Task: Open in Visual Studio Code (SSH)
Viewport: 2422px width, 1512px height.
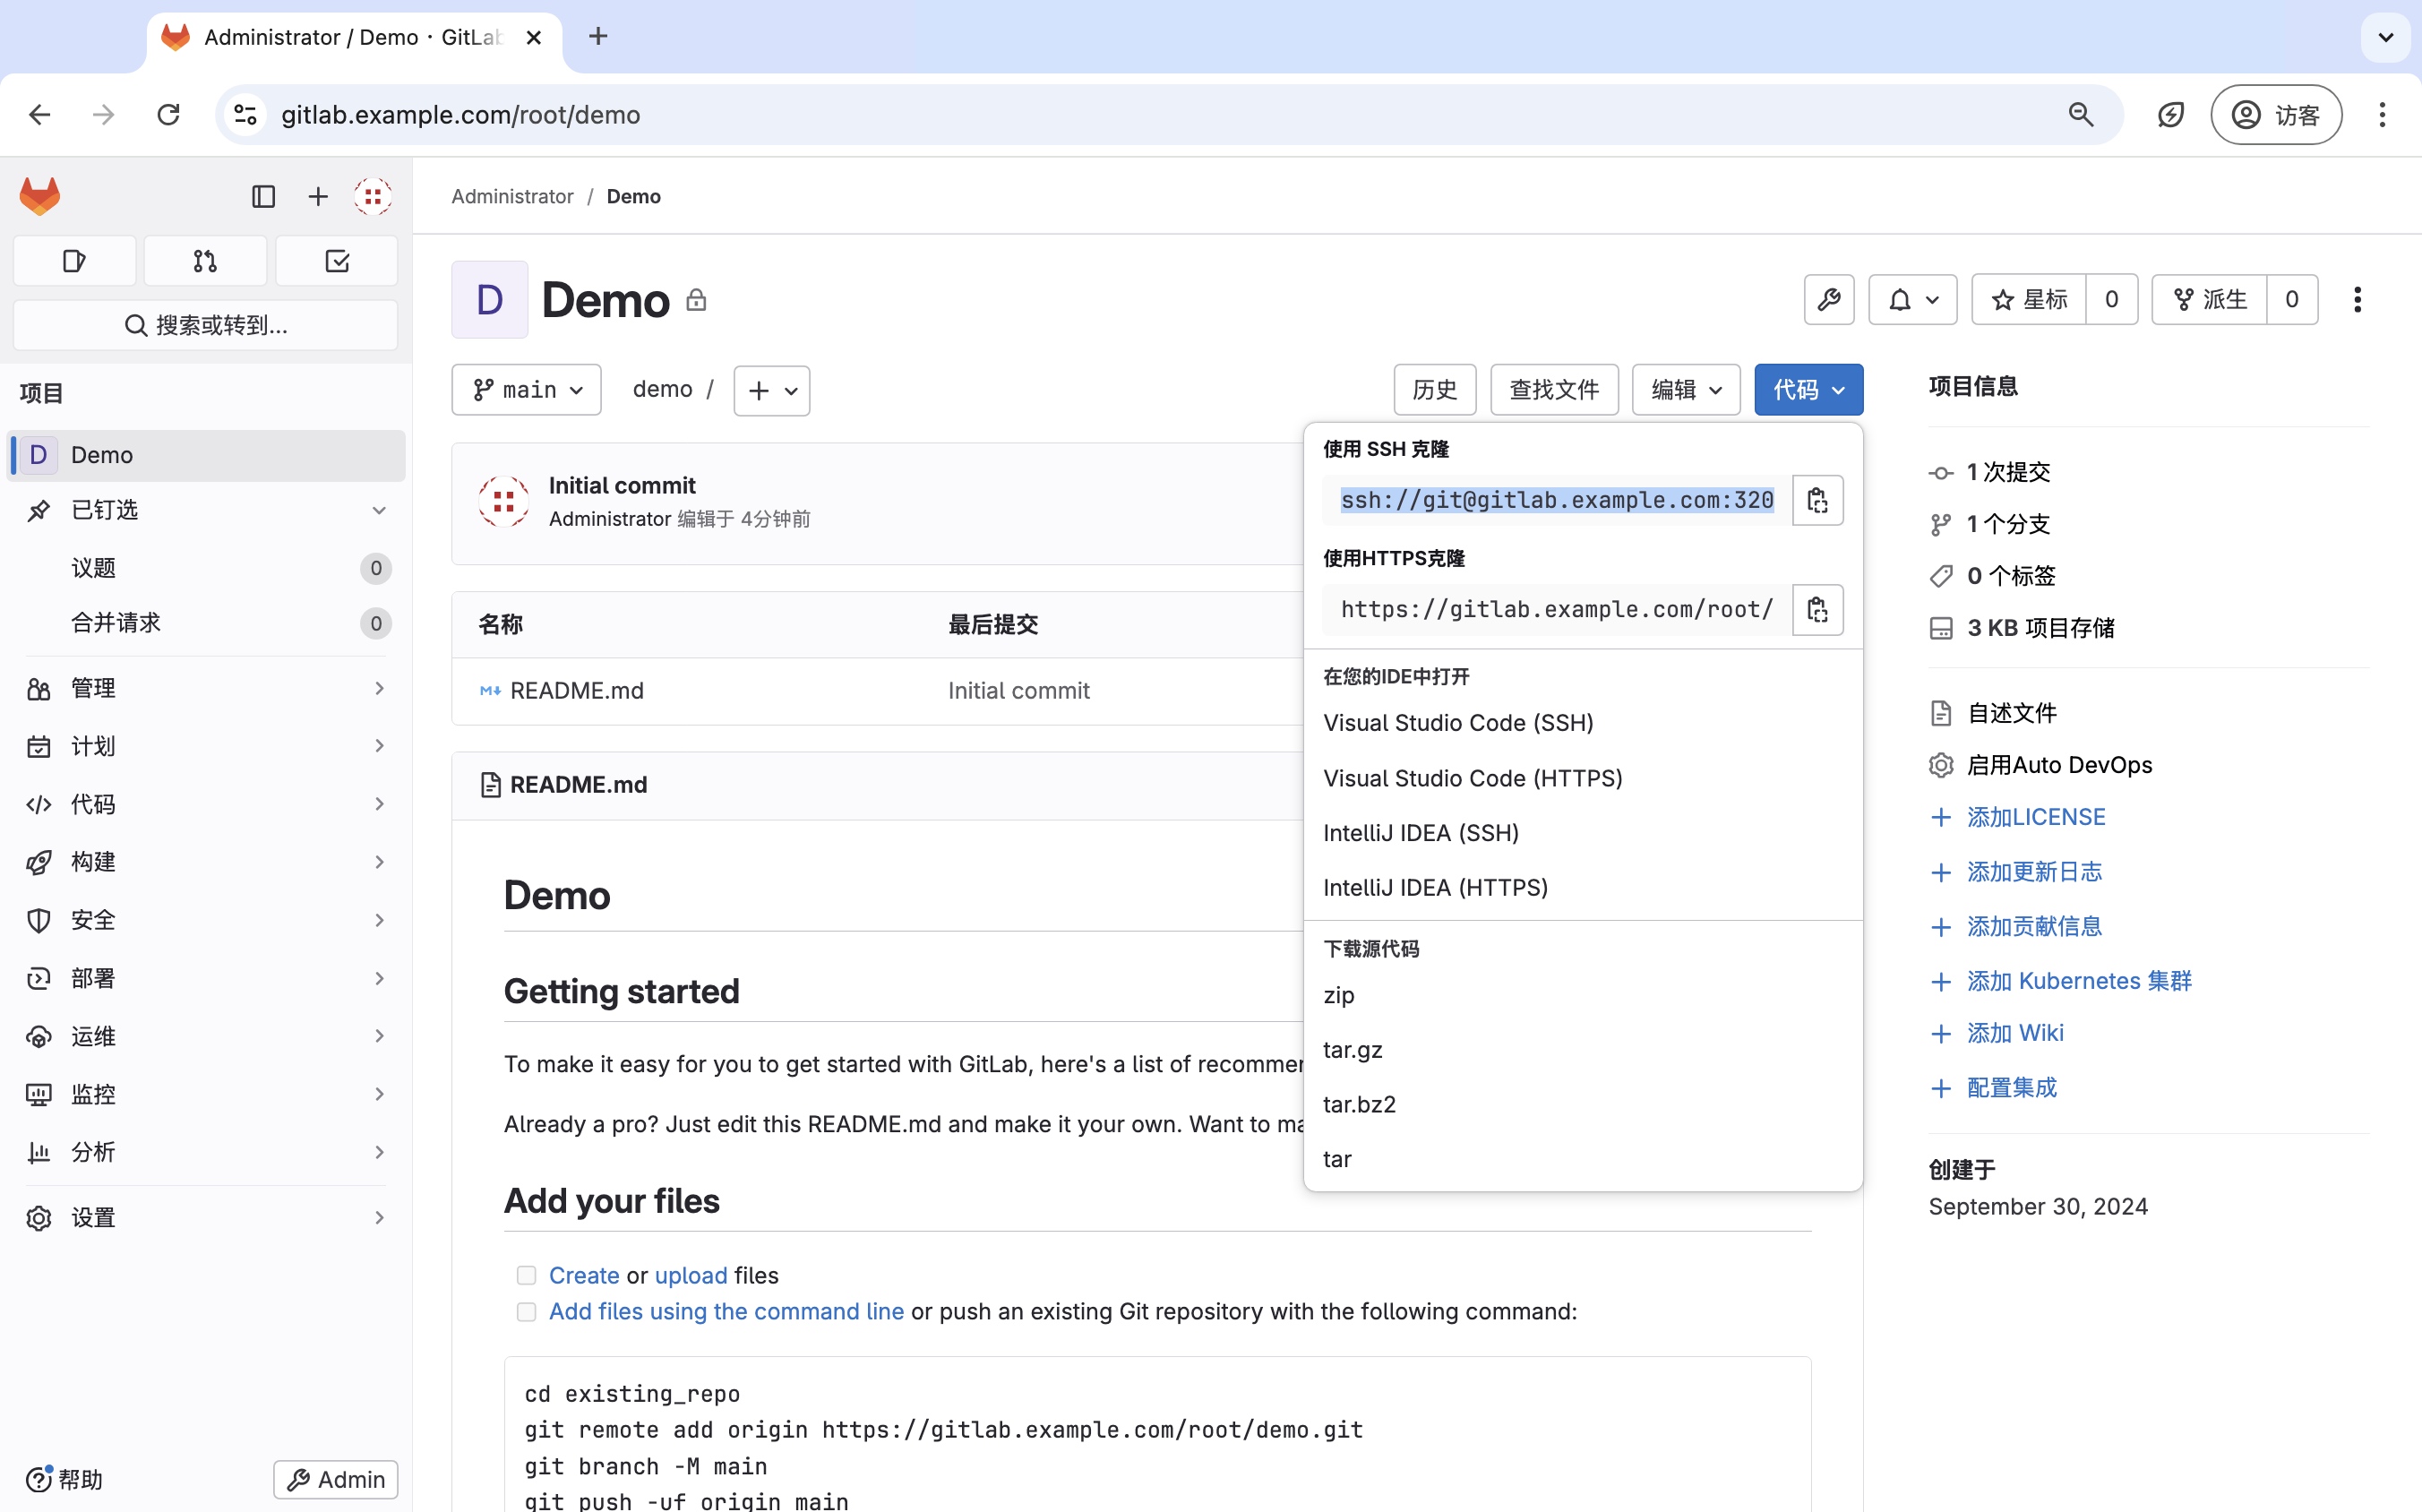Action: (1583, 723)
